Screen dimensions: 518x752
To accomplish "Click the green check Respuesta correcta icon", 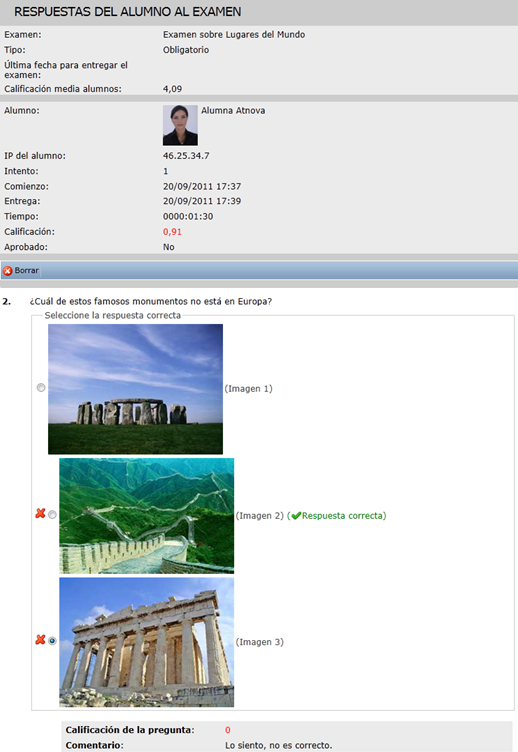I will click(296, 516).
